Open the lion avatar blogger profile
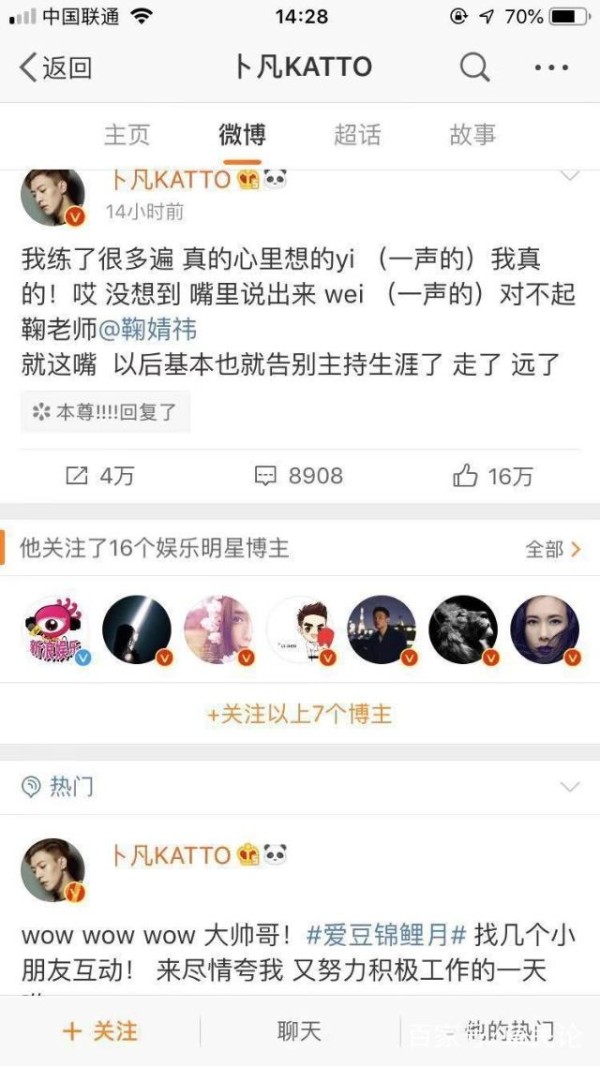 tap(463, 630)
